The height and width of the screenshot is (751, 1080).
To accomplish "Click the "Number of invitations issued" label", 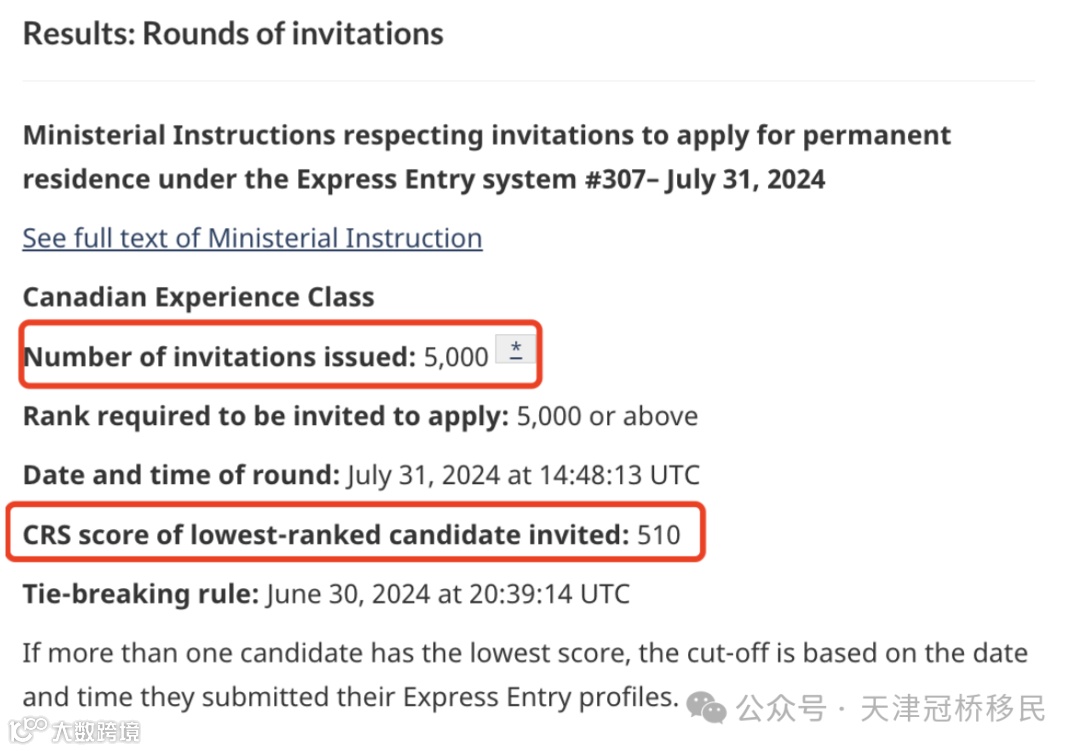I will 218,356.
